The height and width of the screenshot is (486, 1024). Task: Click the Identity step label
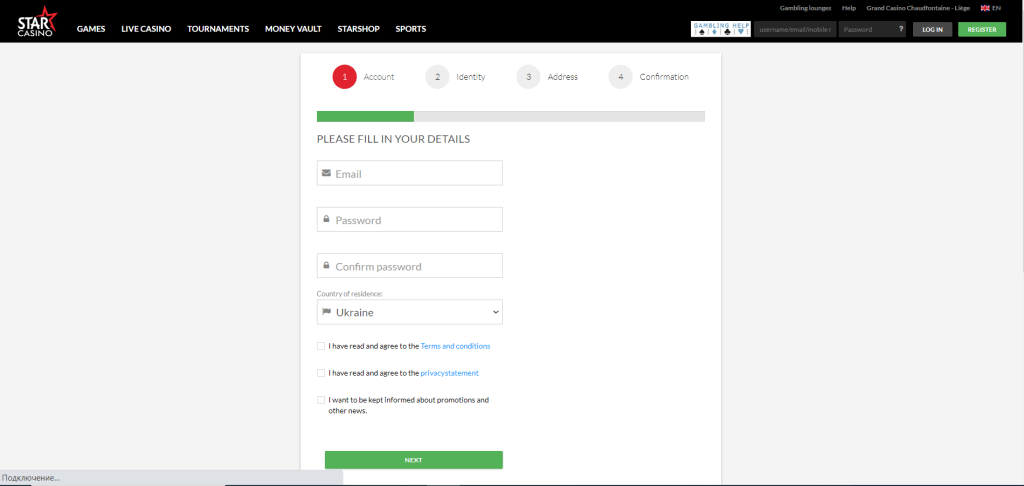[471, 77]
